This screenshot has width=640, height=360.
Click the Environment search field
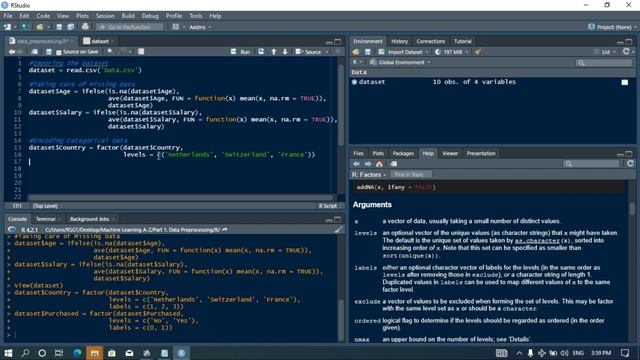[x=604, y=62]
